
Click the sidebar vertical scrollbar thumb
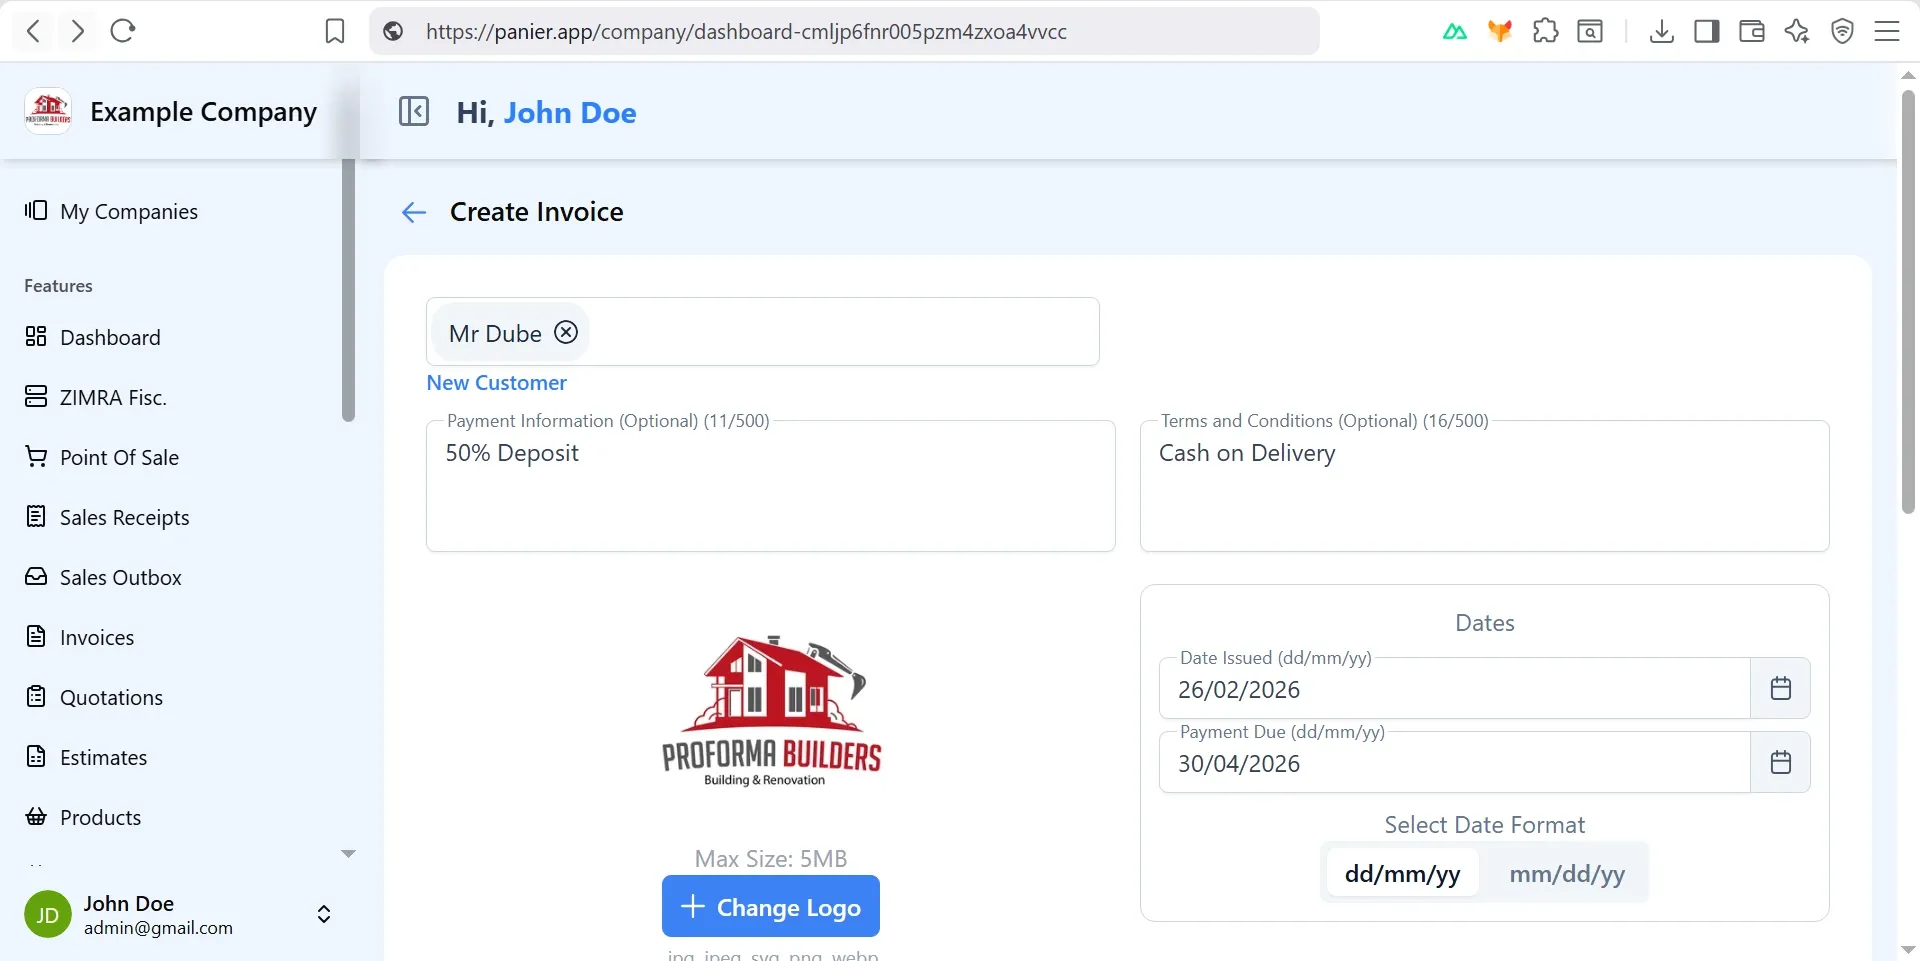(348, 290)
